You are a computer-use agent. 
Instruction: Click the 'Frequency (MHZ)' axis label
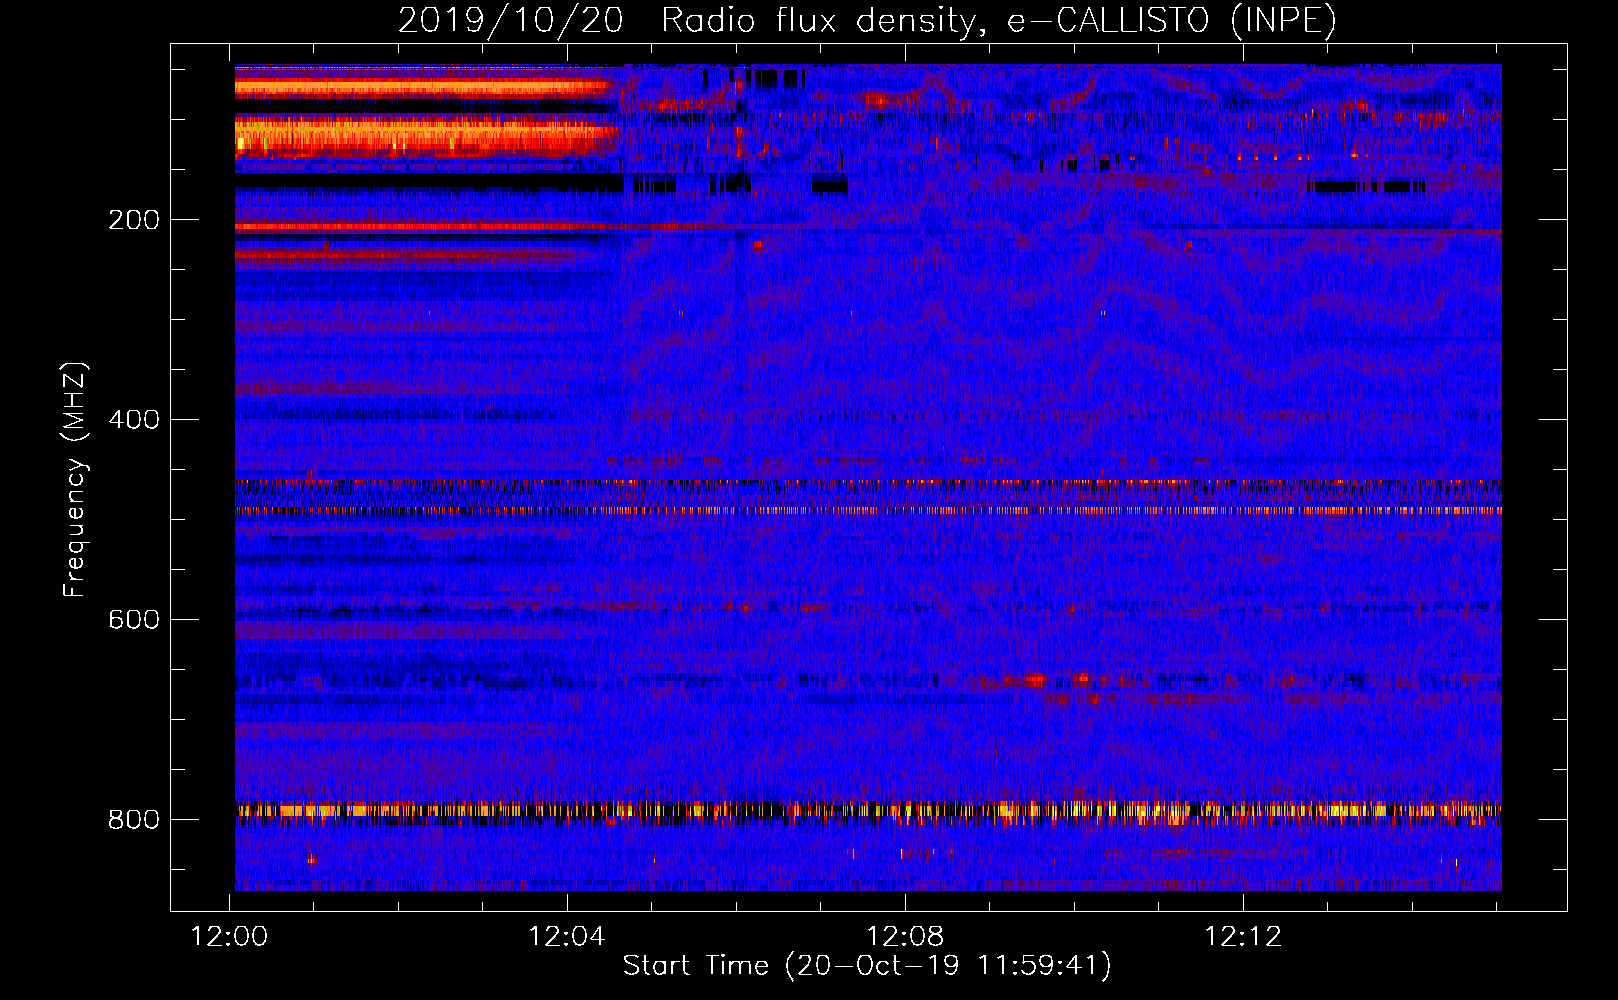click(x=75, y=480)
